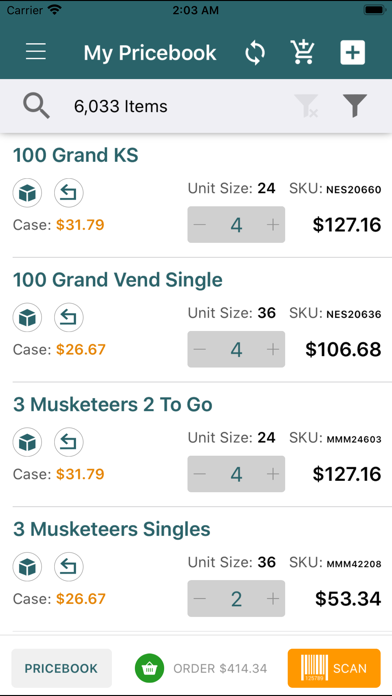Viewport: 392px width, 696px height.
Task: Increase quantity for 100 Grand KS
Action: tap(273, 225)
